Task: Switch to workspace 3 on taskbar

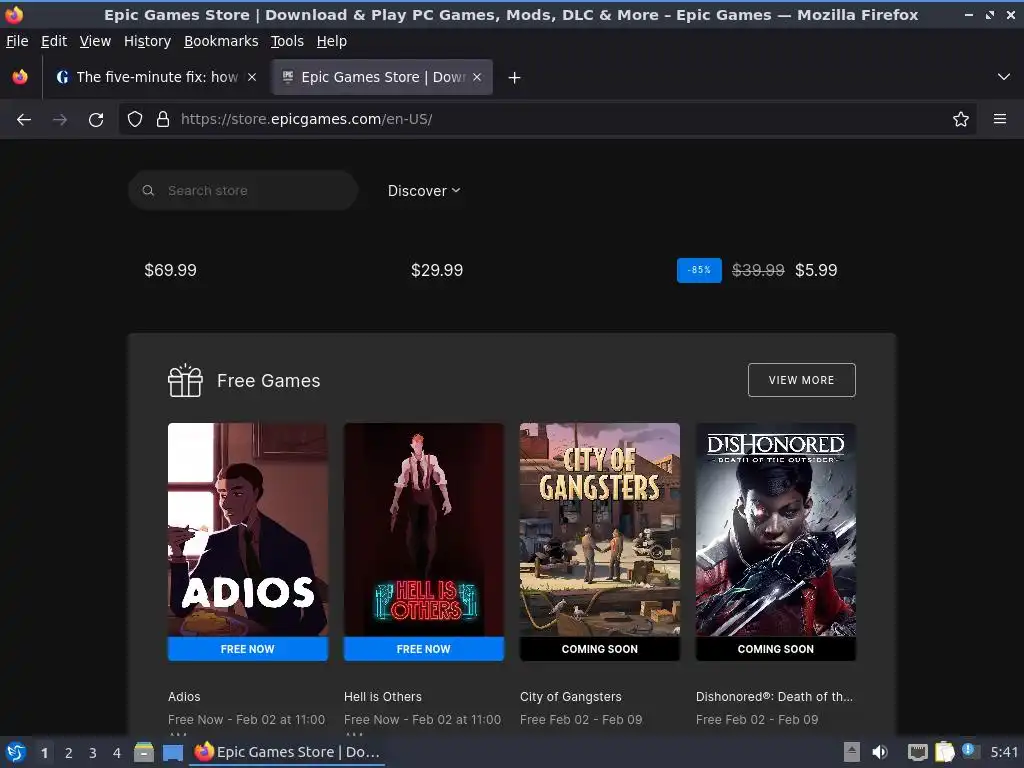Action: coord(93,753)
